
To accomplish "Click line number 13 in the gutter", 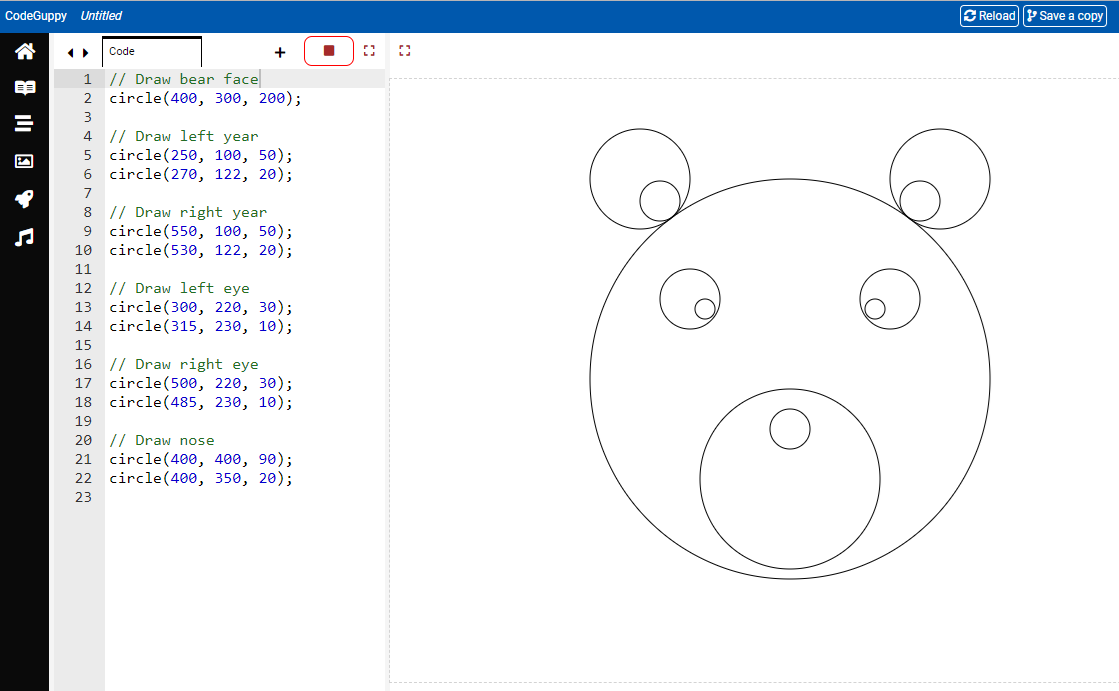I will pos(84,307).
